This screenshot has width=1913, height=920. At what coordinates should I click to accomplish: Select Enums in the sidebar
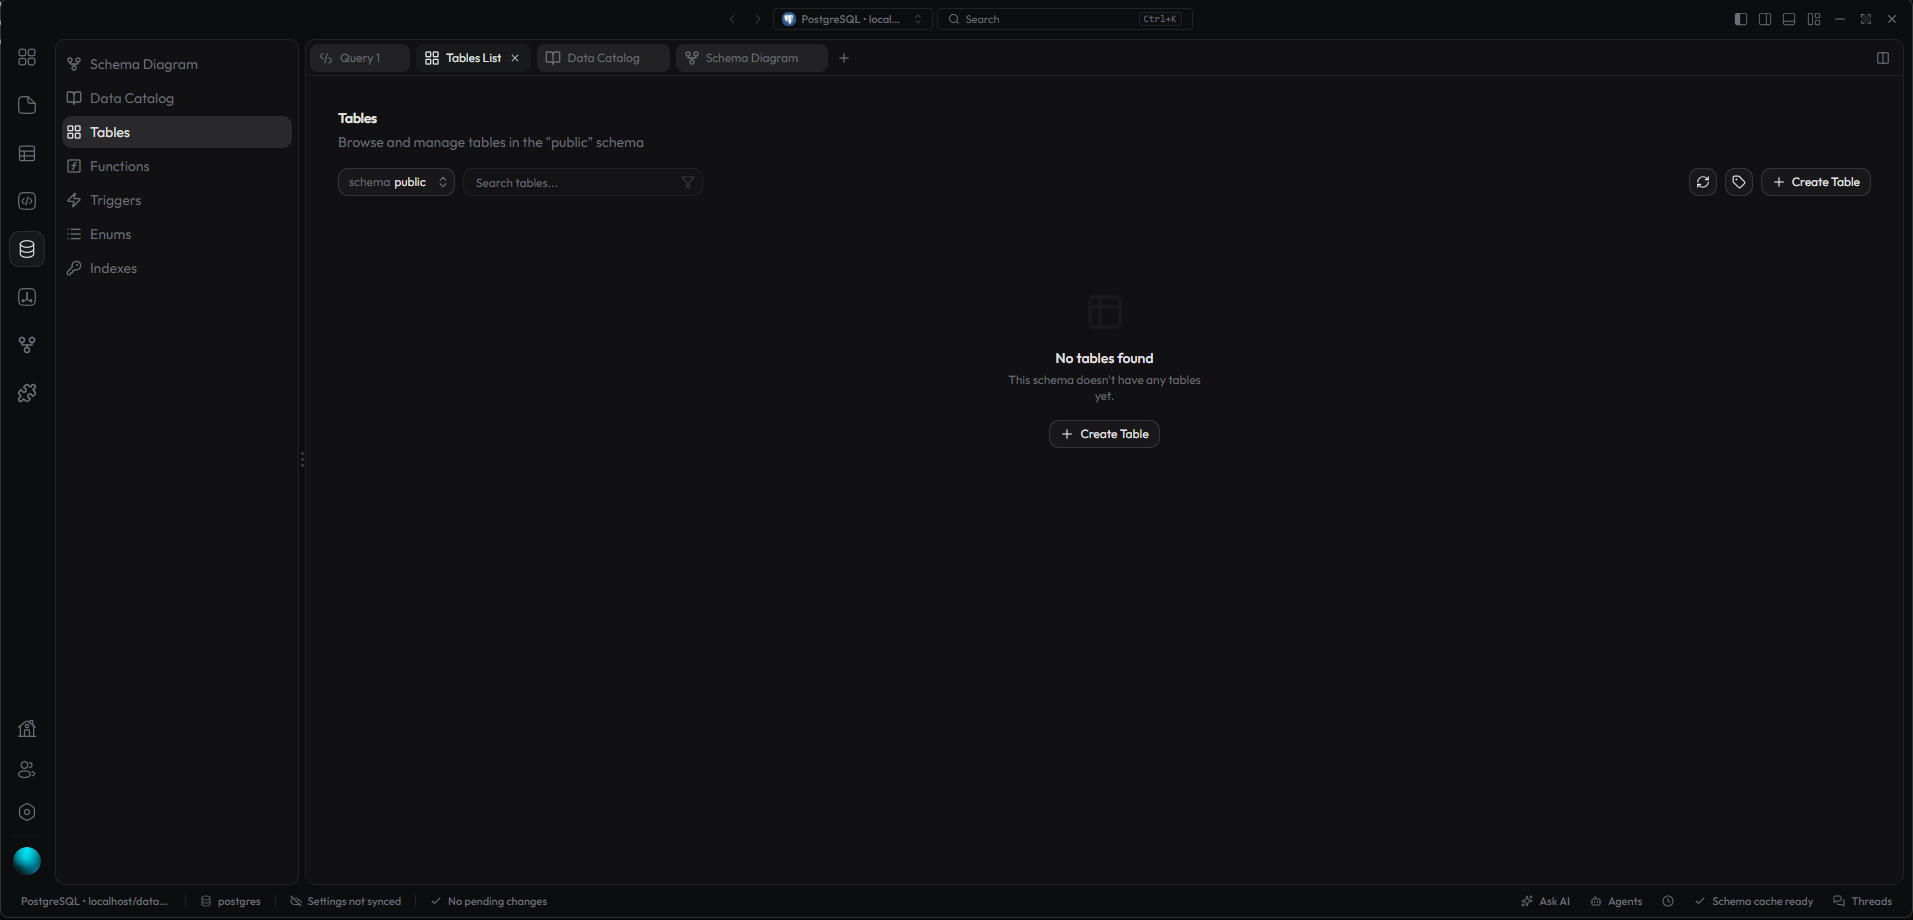tap(177, 234)
